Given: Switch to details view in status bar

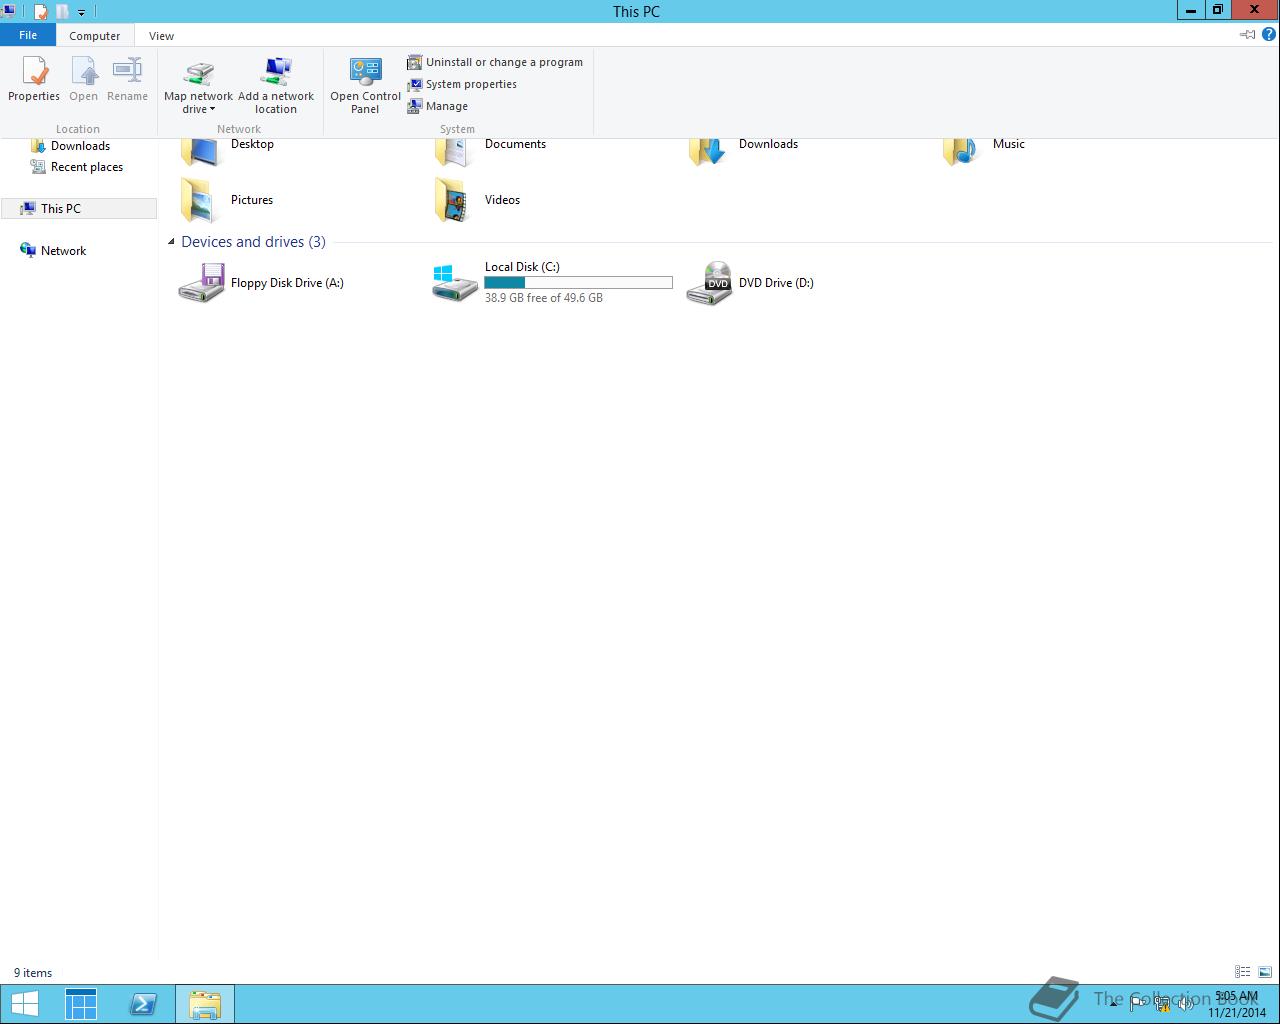Looking at the screenshot, I should 1242,972.
